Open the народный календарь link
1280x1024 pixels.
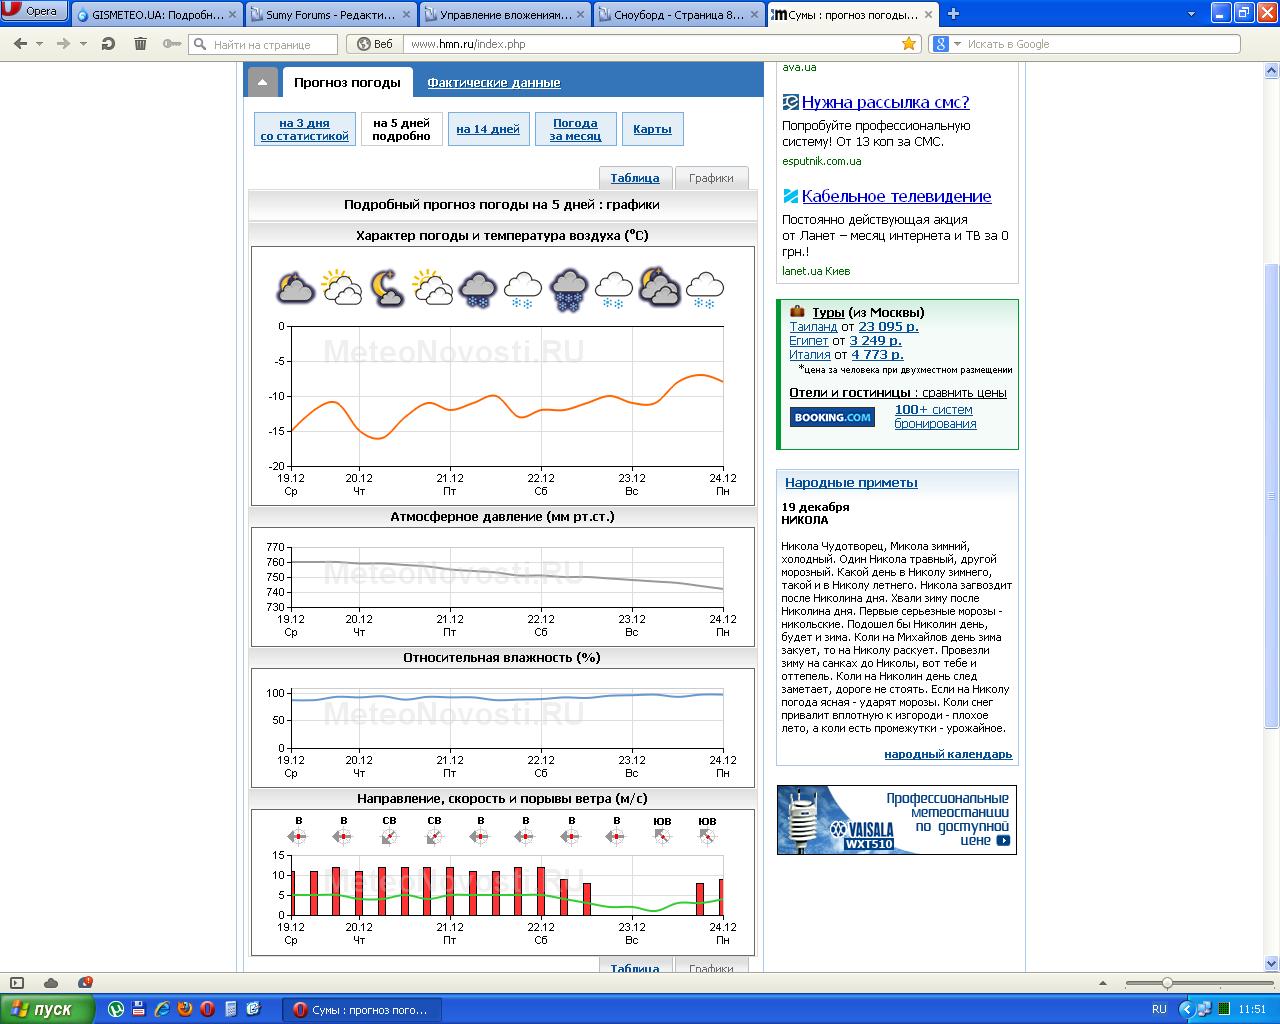click(x=947, y=754)
